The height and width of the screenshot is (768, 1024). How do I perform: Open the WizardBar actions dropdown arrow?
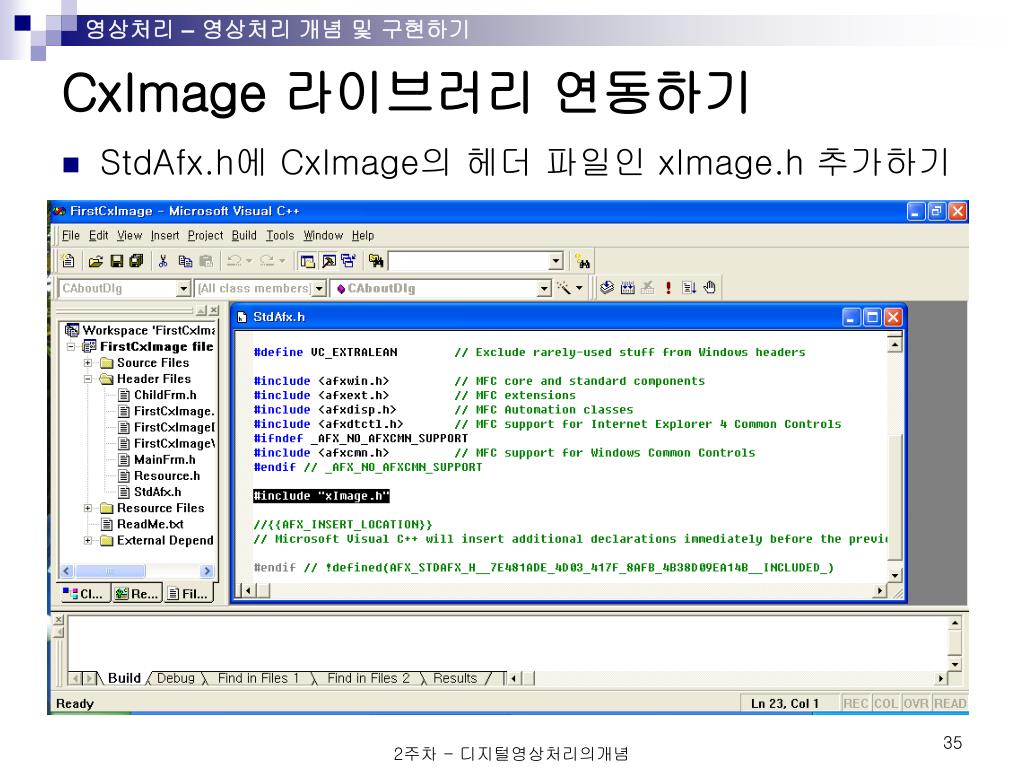tap(579, 288)
